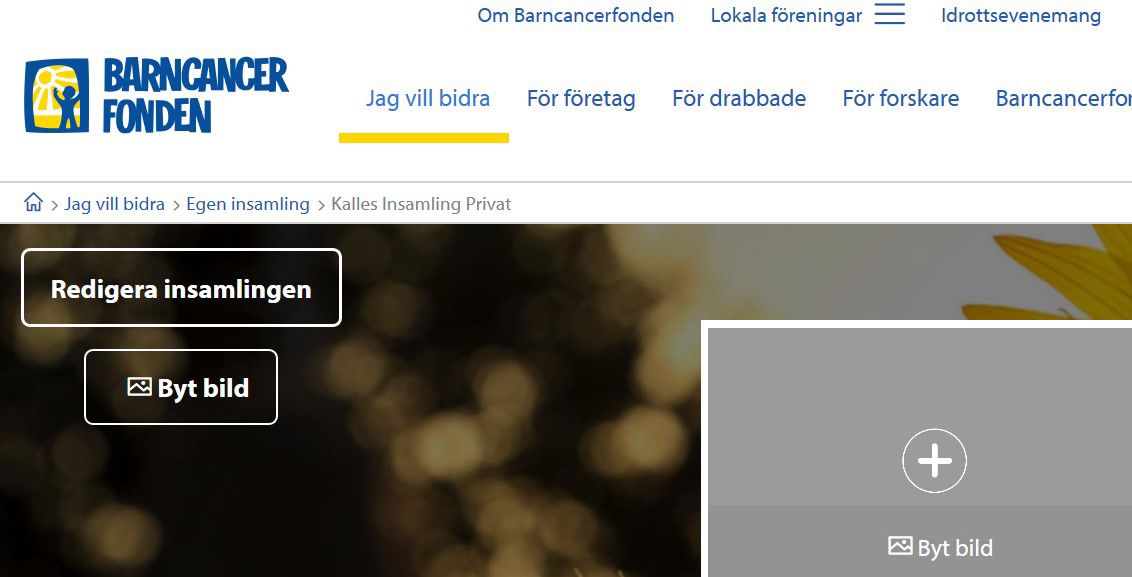Open the Om Barncancerfonden link
This screenshot has height=577, width=1132.
coord(575,15)
